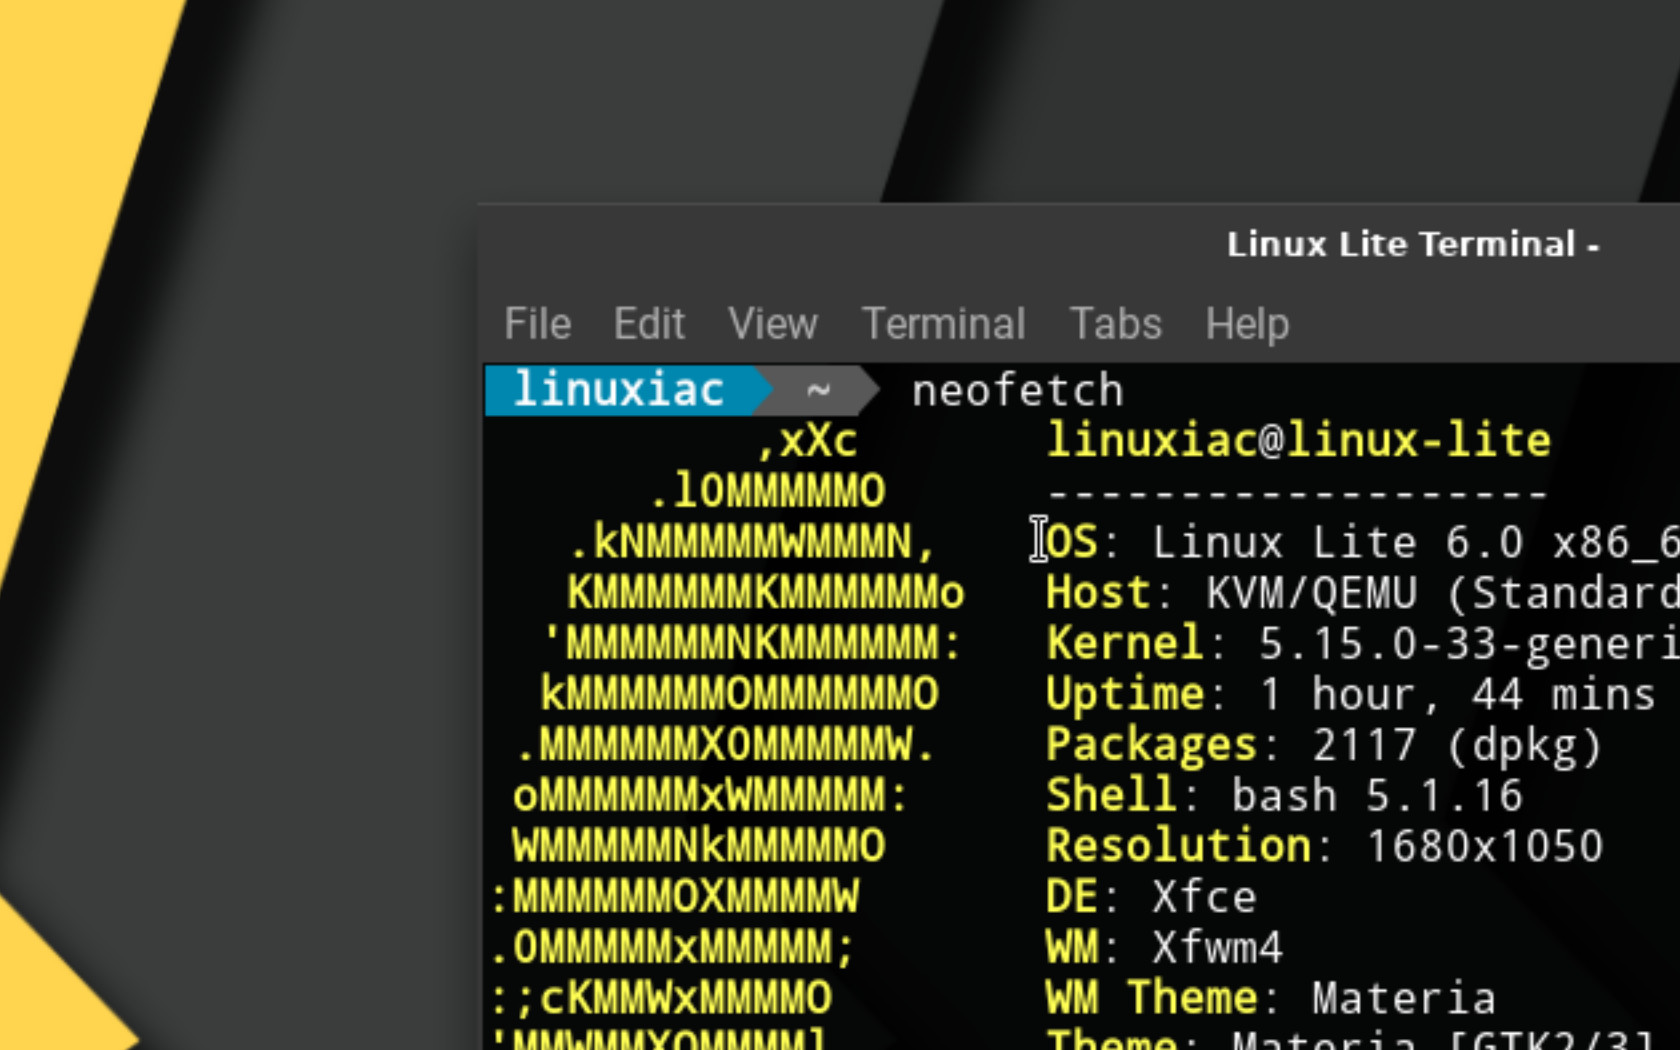Viewport: 1680px width, 1050px height.
Task: Open the Tabs menu
Action: pos(1115,324)
